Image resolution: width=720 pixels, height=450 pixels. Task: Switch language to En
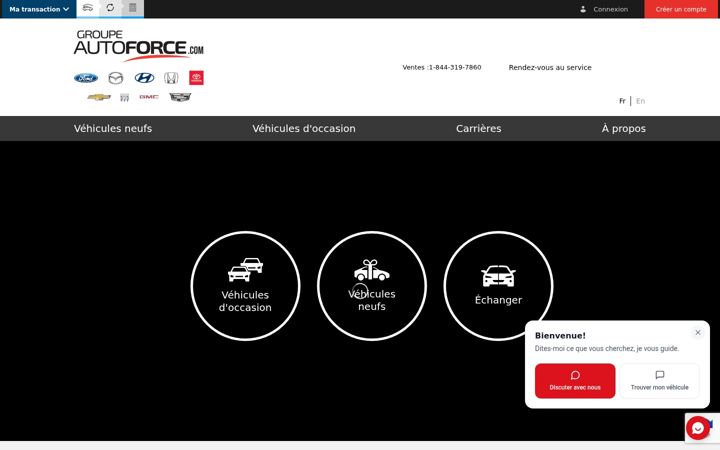pyautogui.click(x=640, y=101)
